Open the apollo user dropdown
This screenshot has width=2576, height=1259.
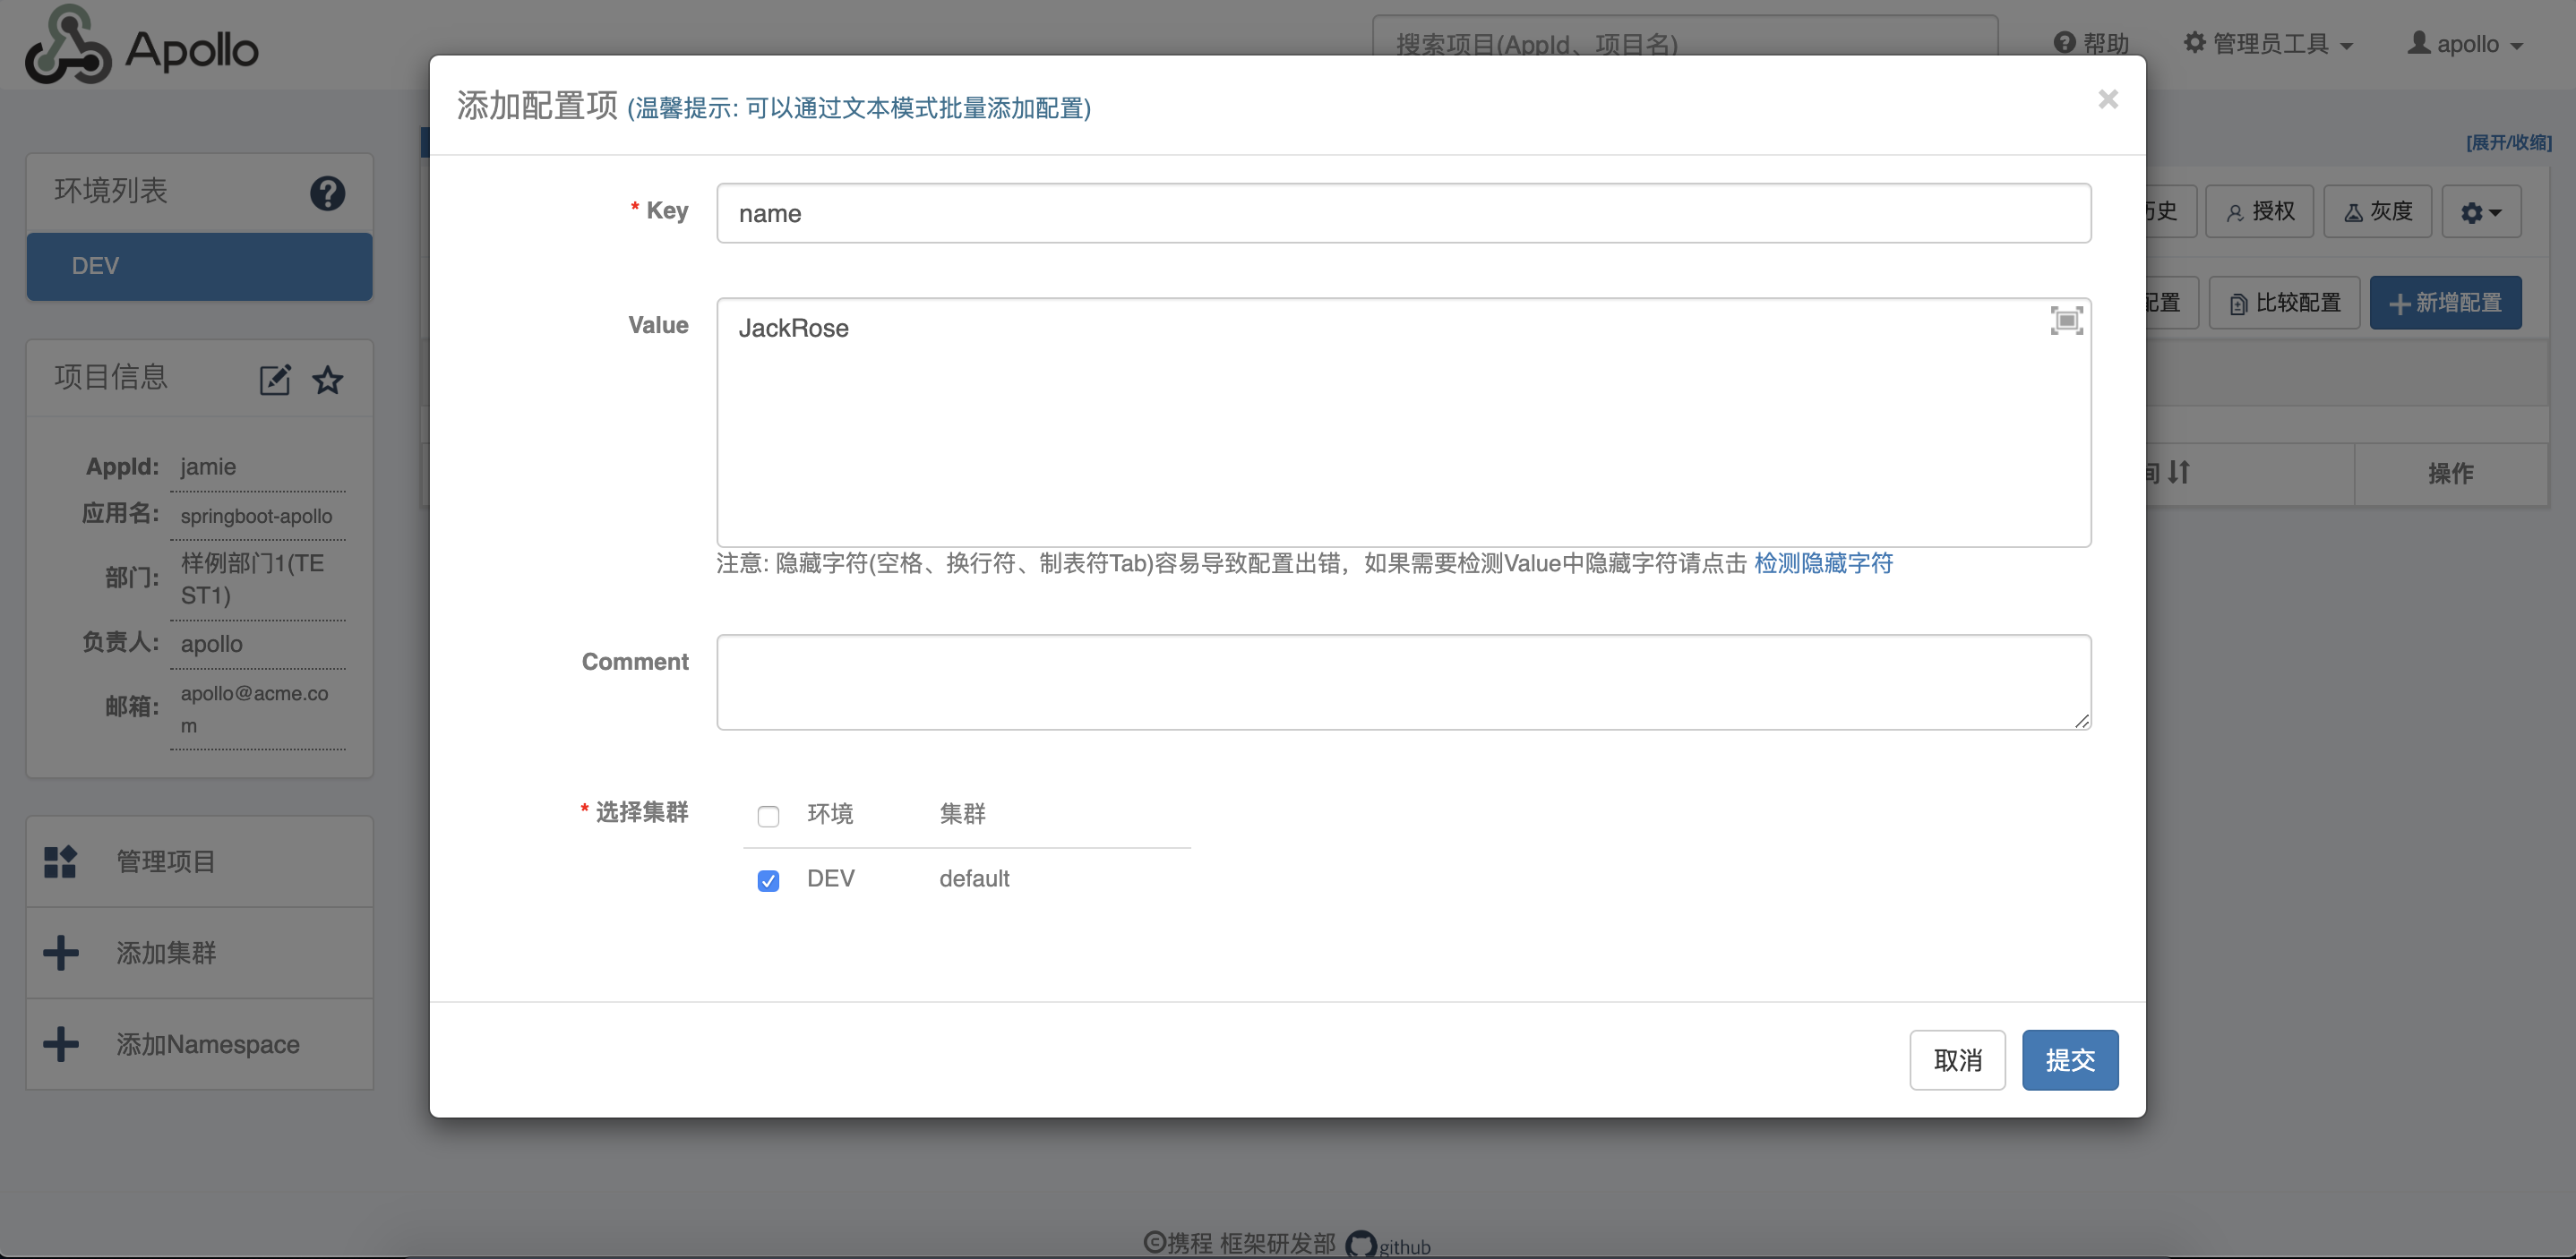2466,44
